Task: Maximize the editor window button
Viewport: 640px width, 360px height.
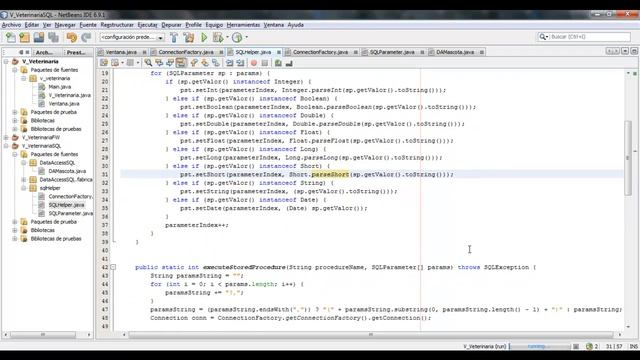Action: pos(634,51)
